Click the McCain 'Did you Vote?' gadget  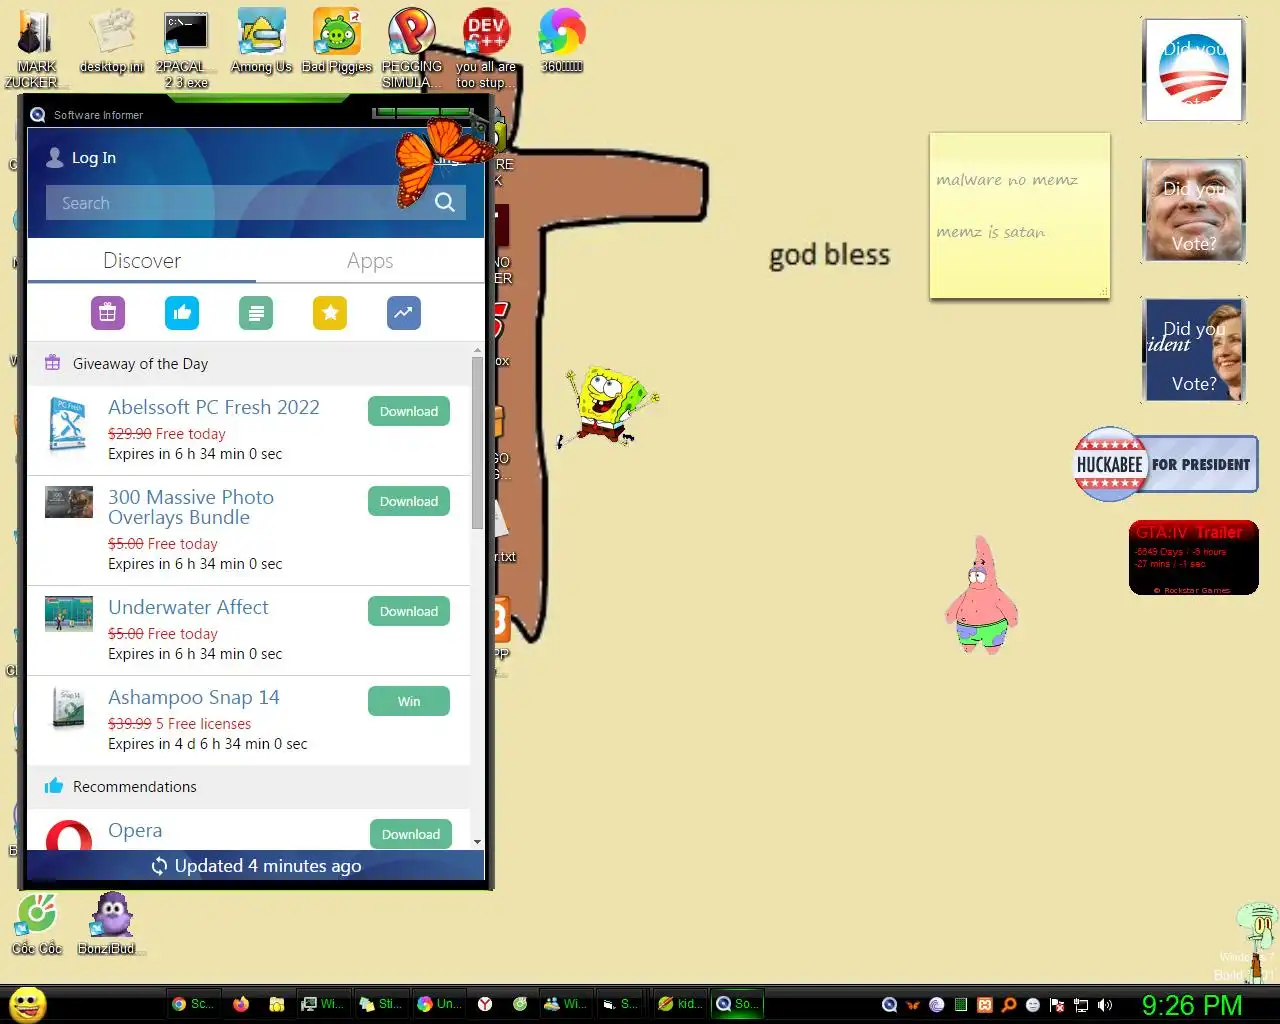1194,210
